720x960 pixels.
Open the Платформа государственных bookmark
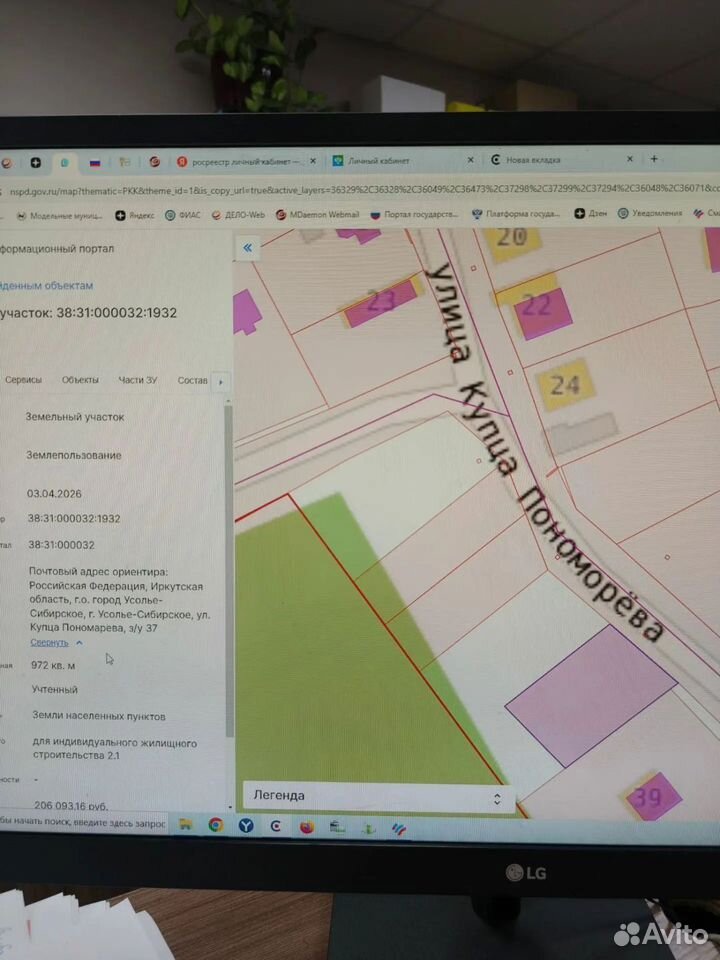click(516, 214)
